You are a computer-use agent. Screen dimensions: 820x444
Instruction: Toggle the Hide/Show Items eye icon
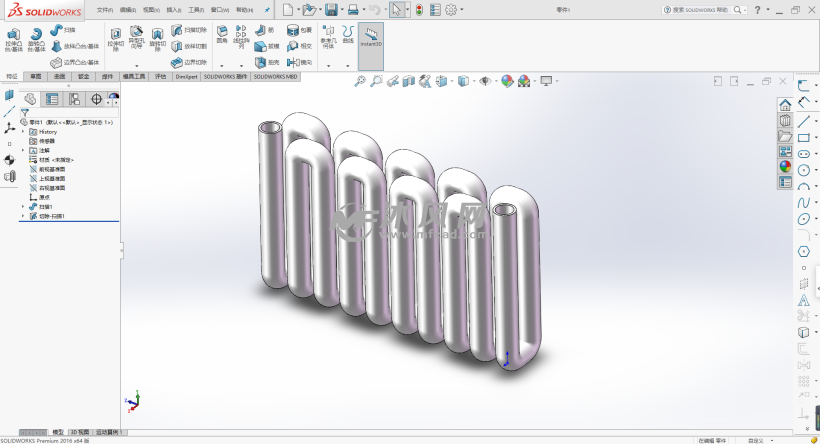(485, 81)
